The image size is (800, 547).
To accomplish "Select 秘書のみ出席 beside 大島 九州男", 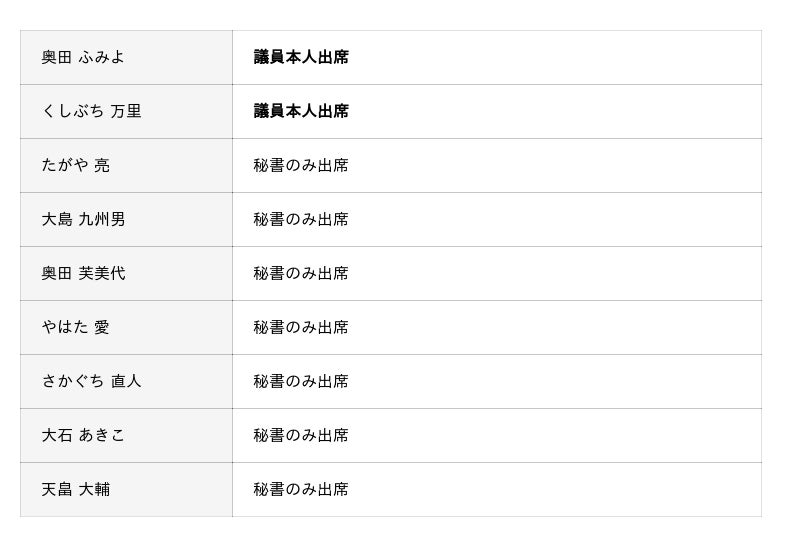I will 301,220.
